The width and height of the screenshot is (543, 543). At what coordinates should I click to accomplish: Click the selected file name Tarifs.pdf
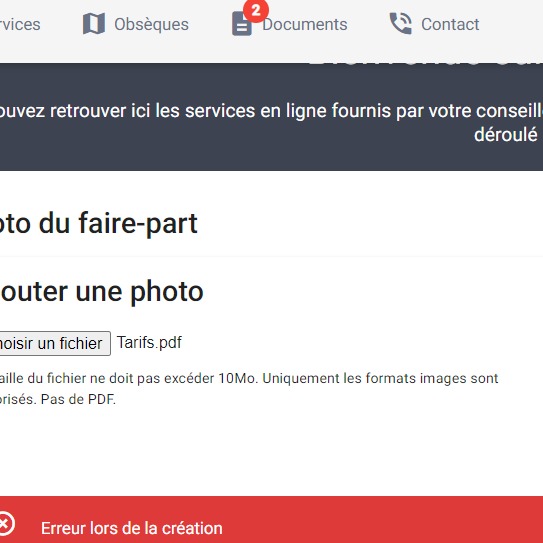[x=149, y=342]
